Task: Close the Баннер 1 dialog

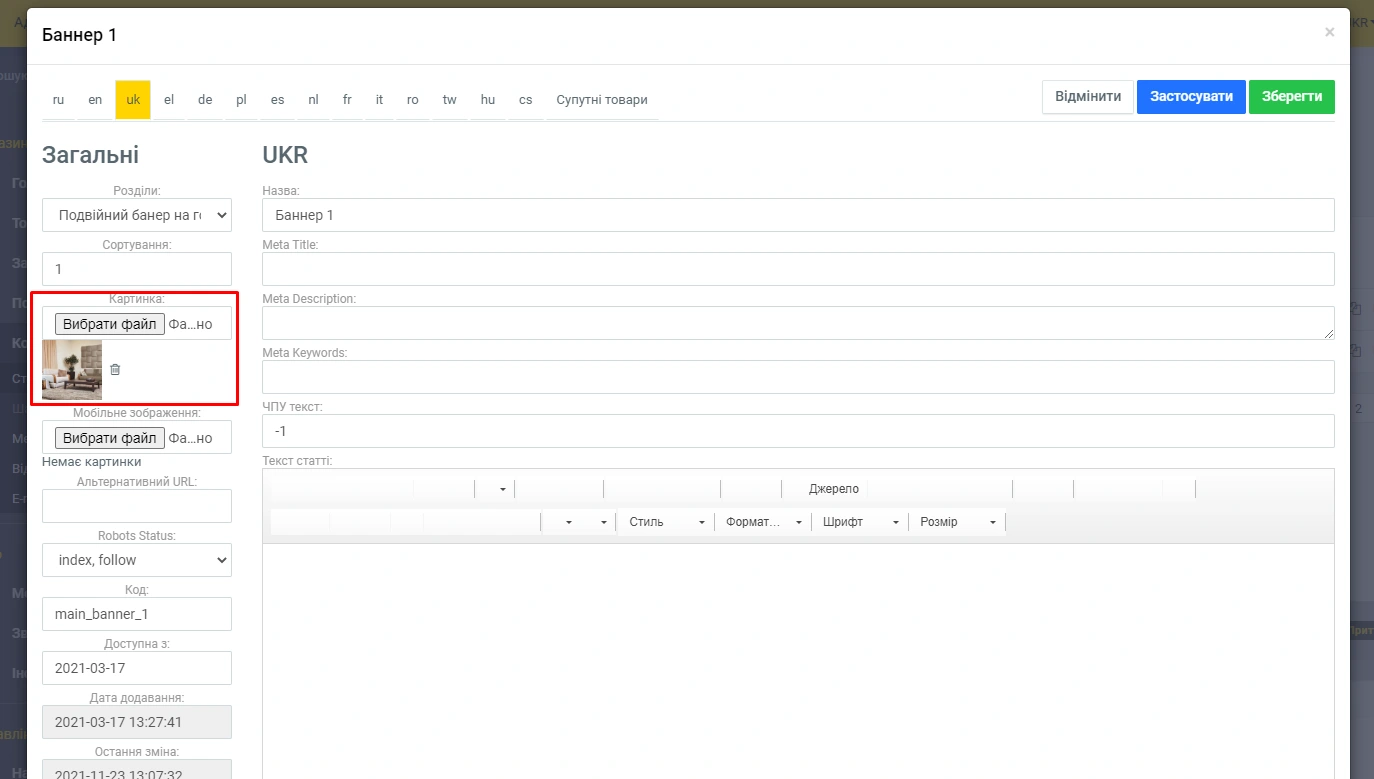Action: 1329,33
